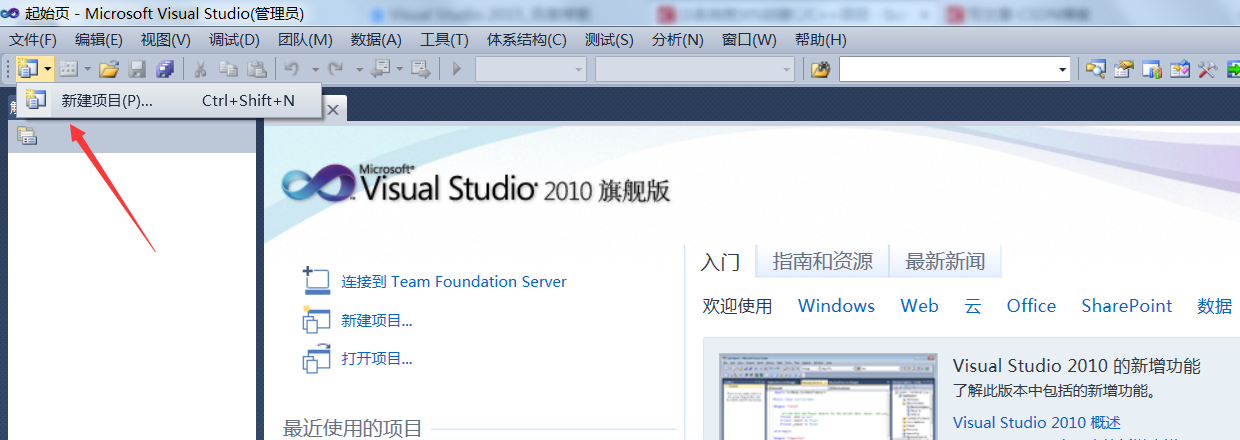
Task: Switch to the 最新新闻 tab
Action: (x=945, y=262)
